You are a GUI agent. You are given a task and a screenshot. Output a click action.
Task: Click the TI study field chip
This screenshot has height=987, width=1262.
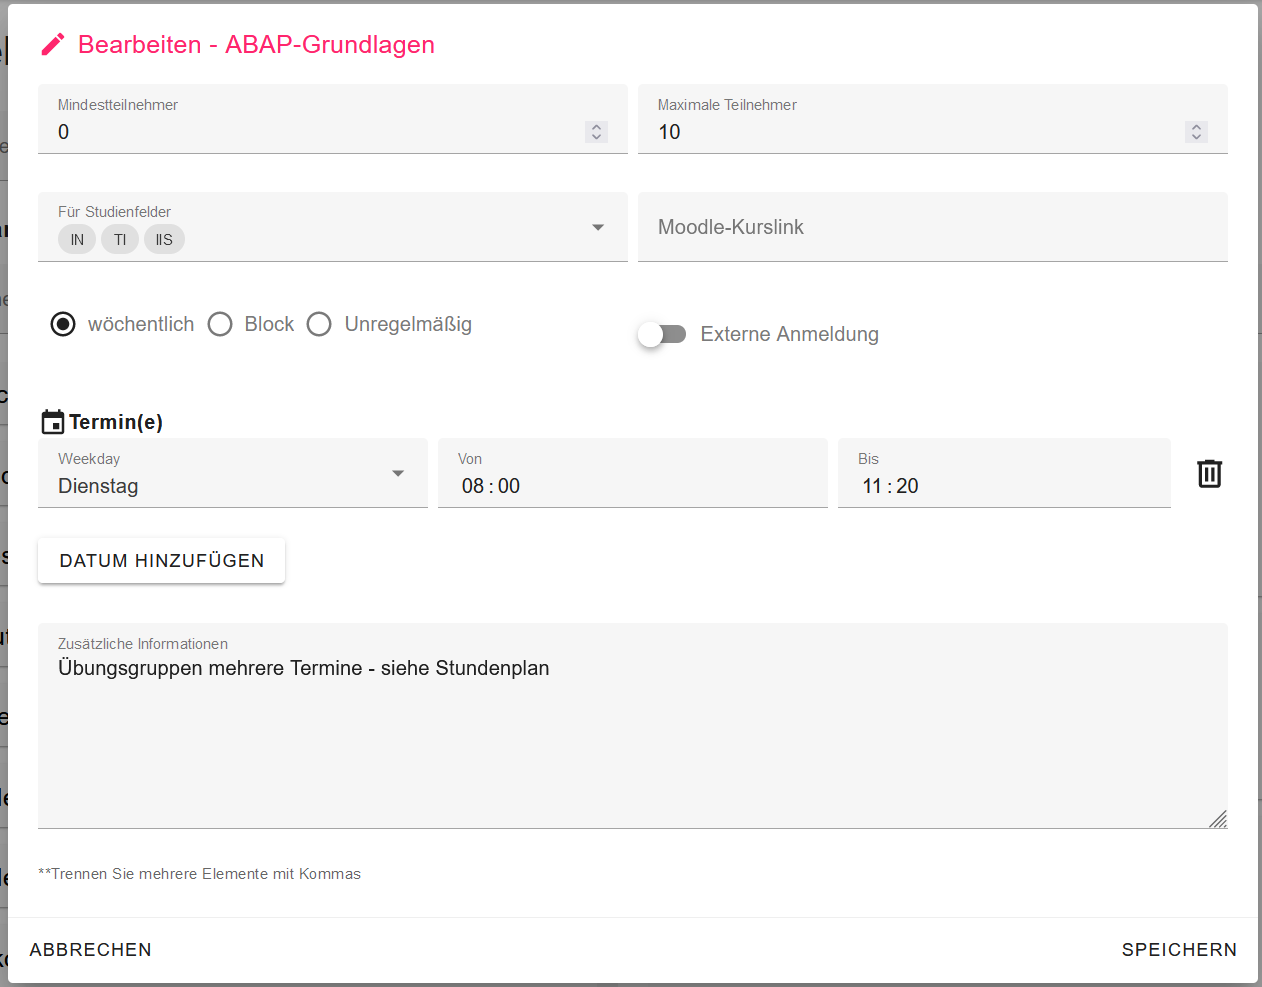pyautogui.click(x=120, y=240)
